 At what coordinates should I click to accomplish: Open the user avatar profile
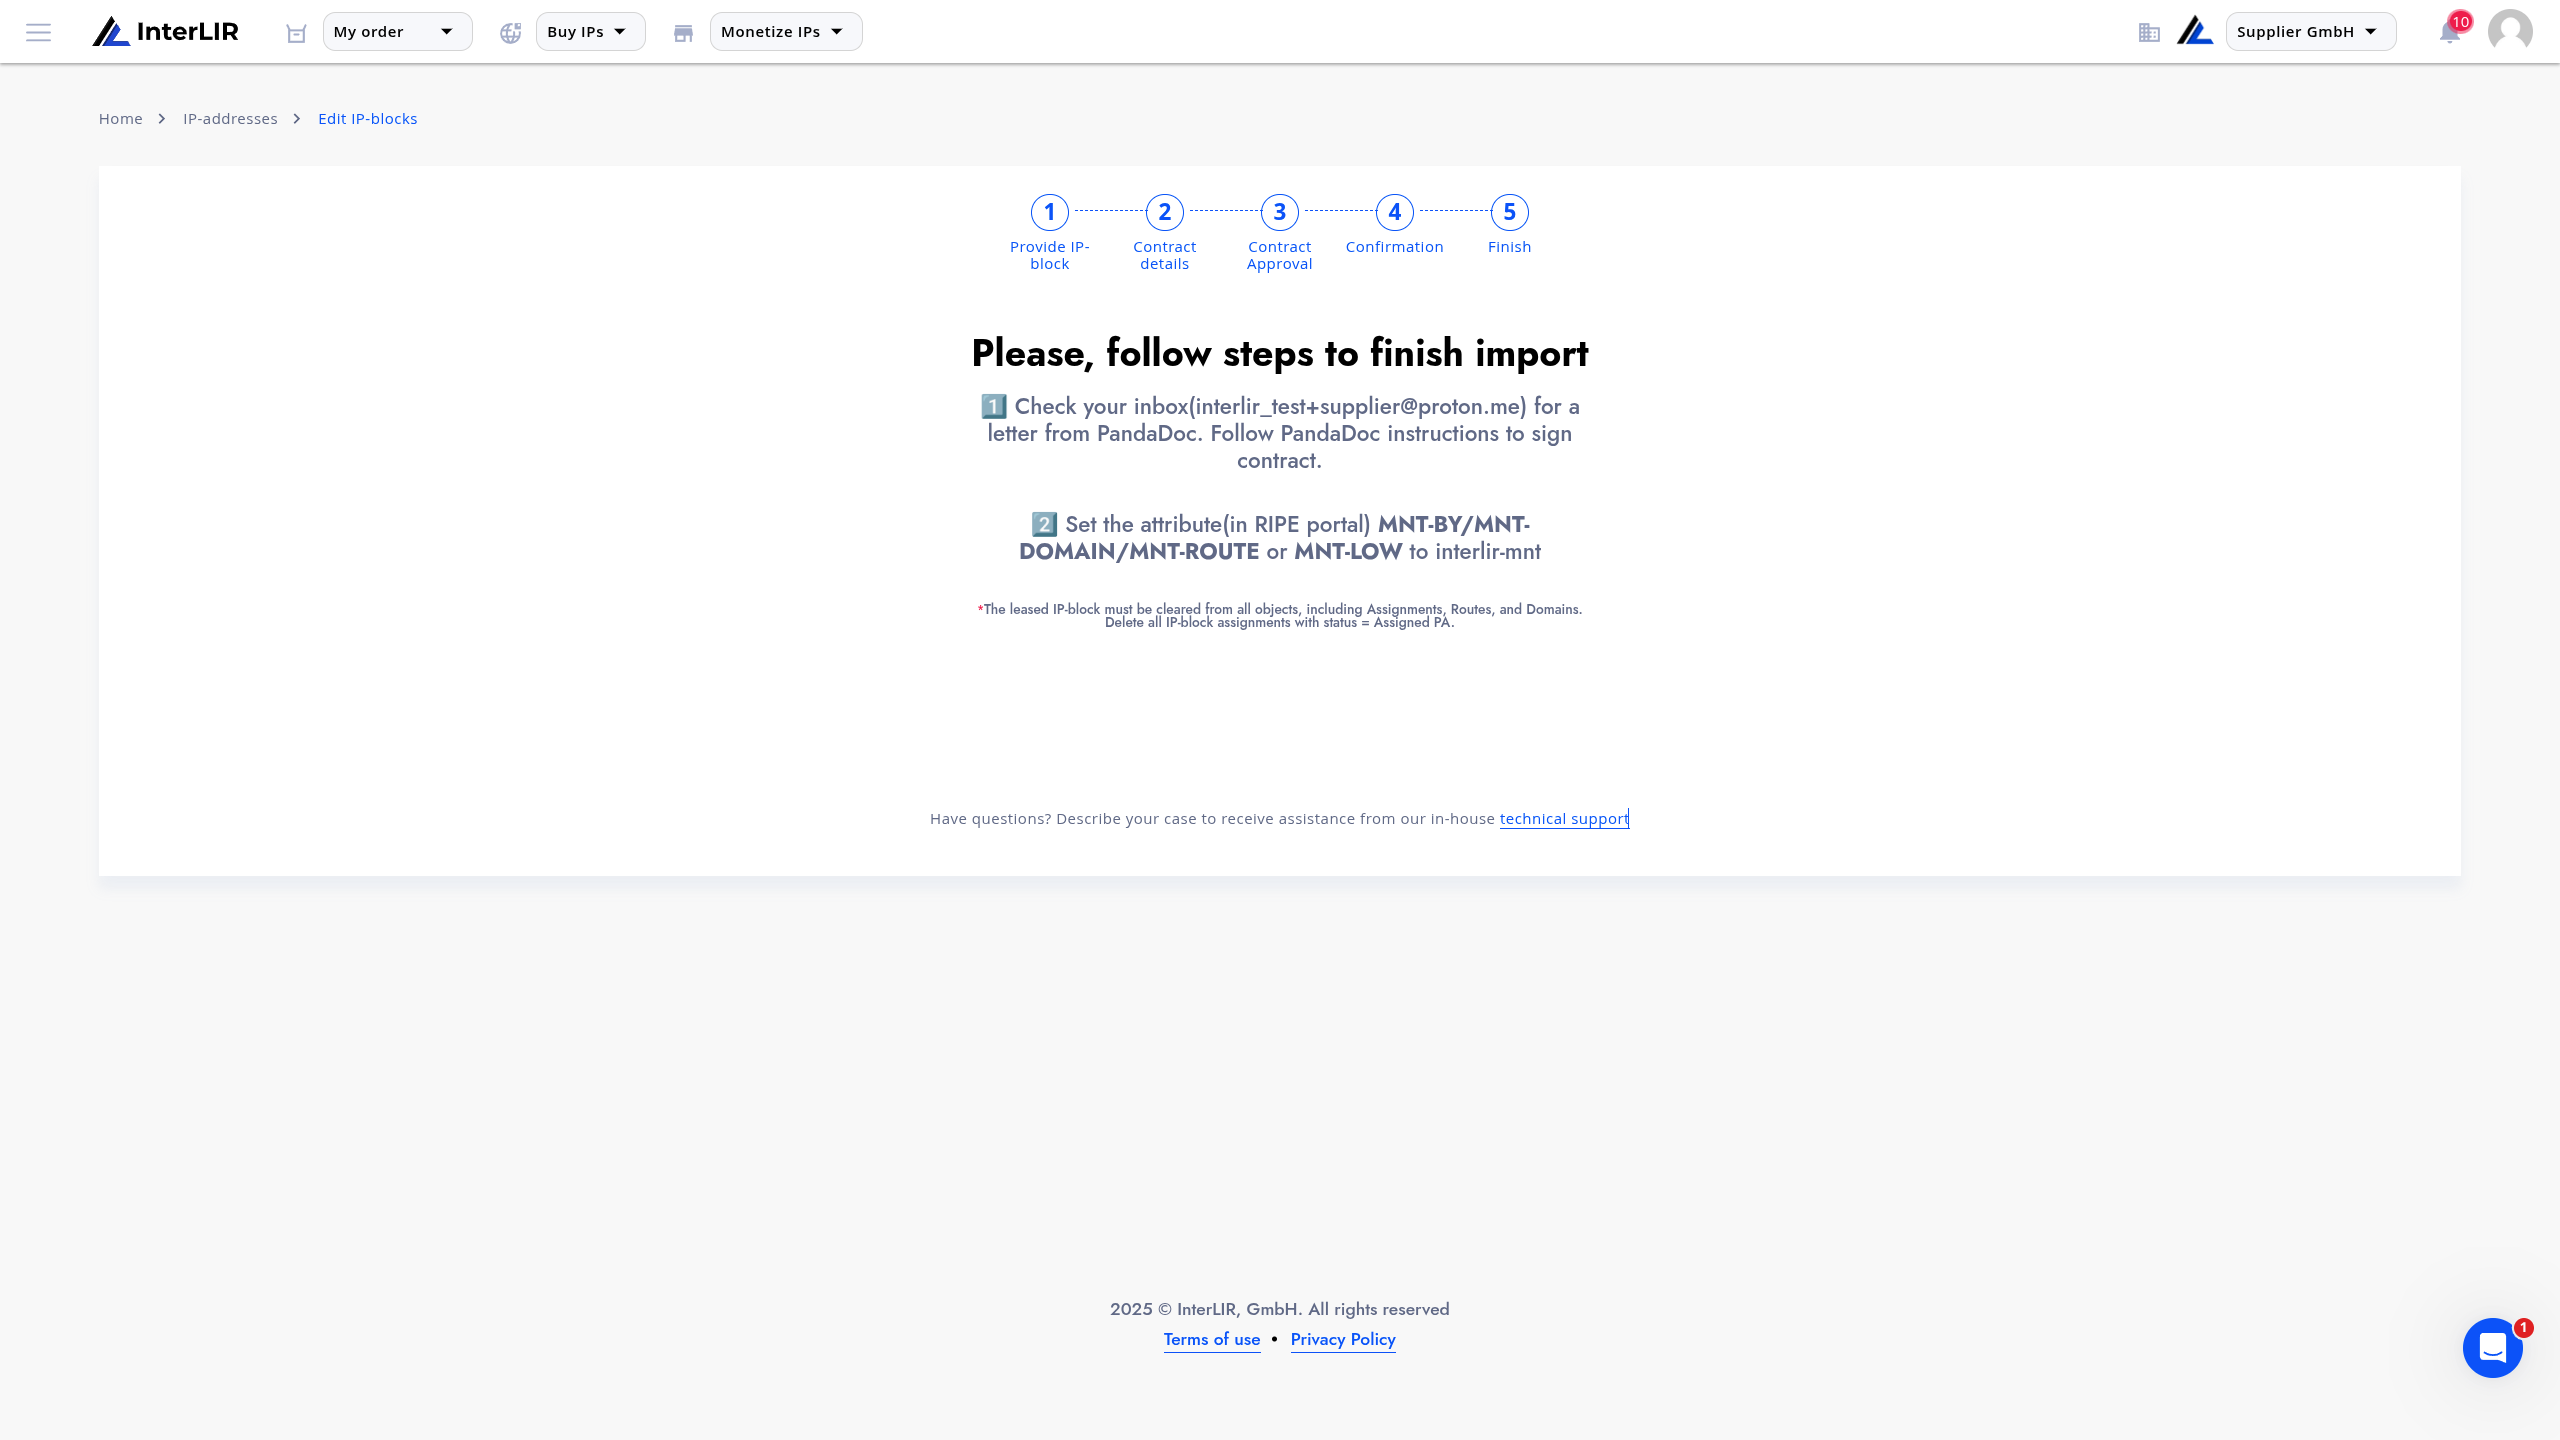tap(2510, 31)
